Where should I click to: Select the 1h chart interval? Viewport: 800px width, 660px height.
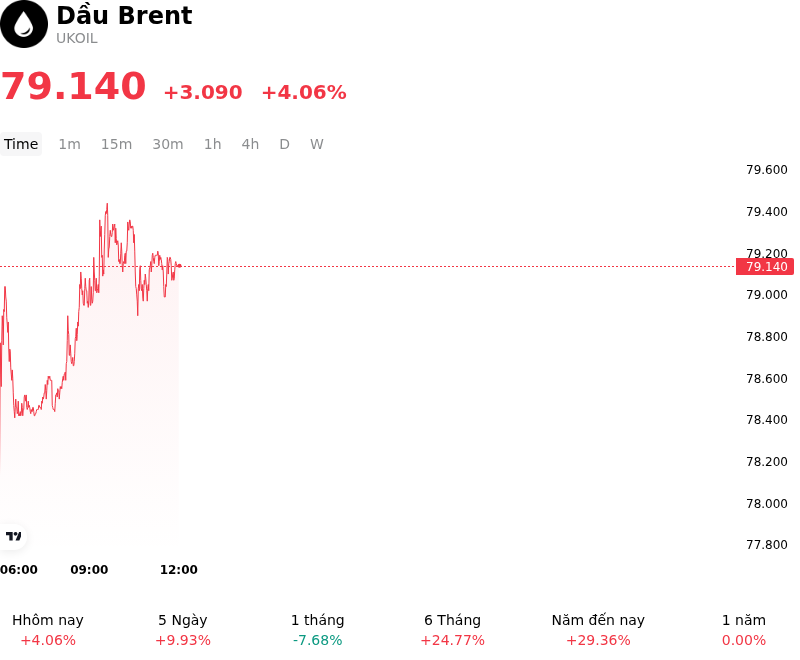click(x=213, y=144)
